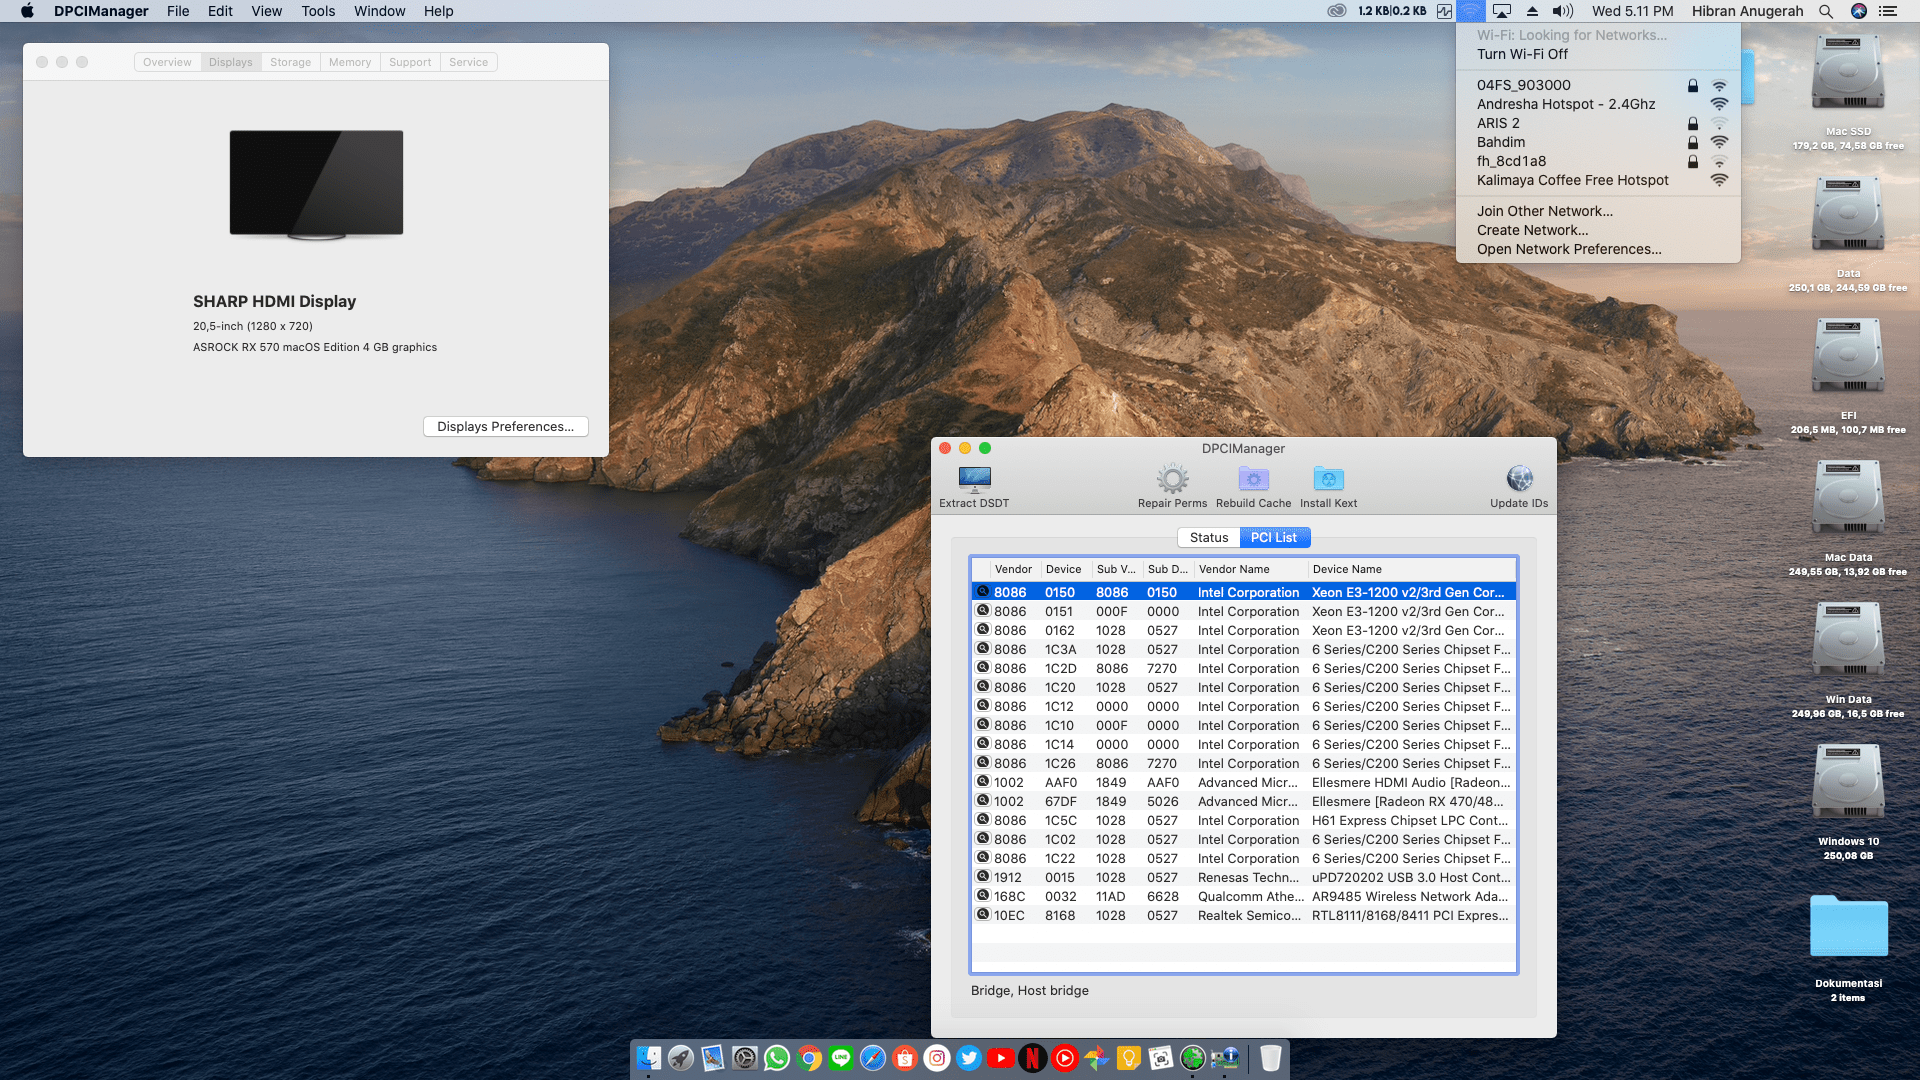
Task: Select the Qualcomm AR9485 Wireless row
Action: coord(1243,897)
